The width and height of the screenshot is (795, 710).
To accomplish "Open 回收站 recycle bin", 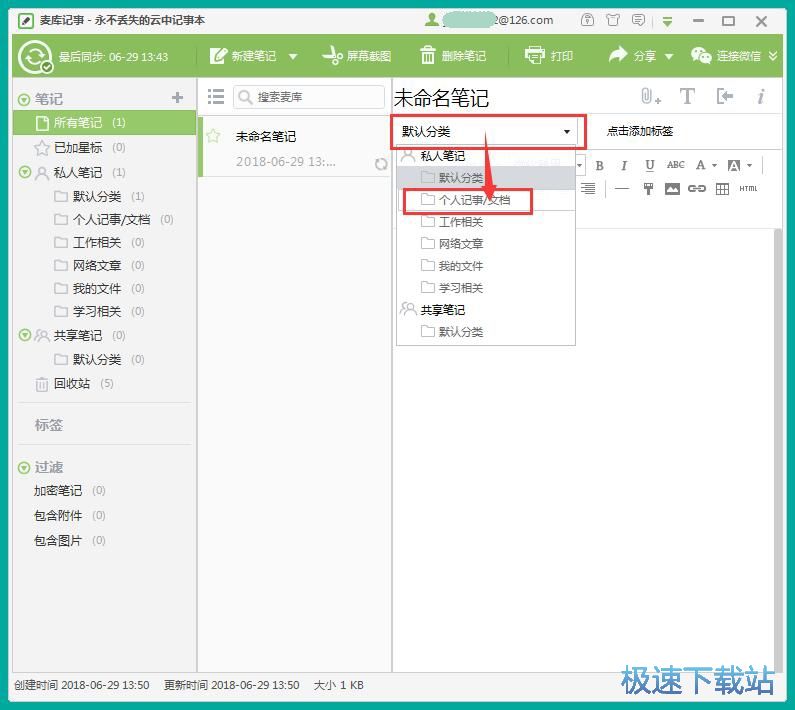I will (x=74, y=384).
